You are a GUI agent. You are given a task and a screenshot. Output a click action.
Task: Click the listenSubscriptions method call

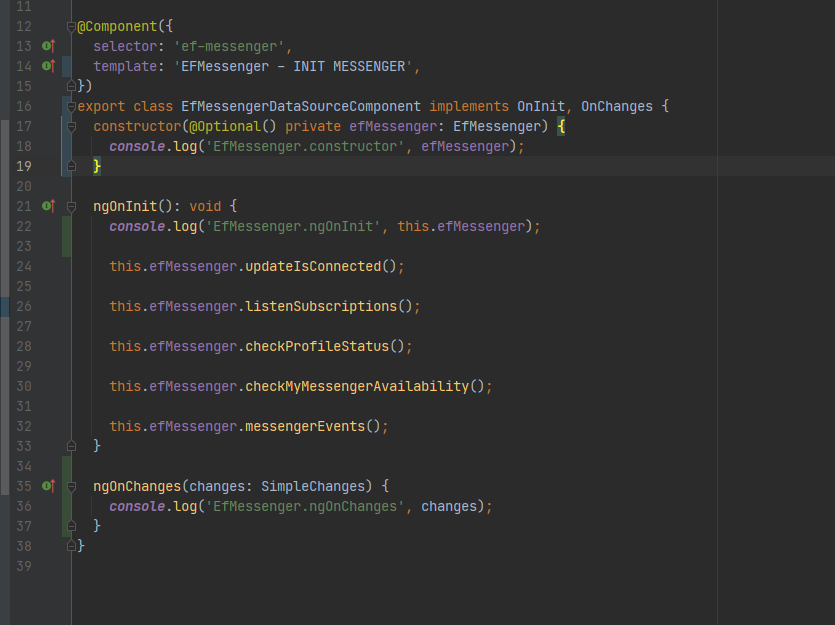[x=321, y=306]
